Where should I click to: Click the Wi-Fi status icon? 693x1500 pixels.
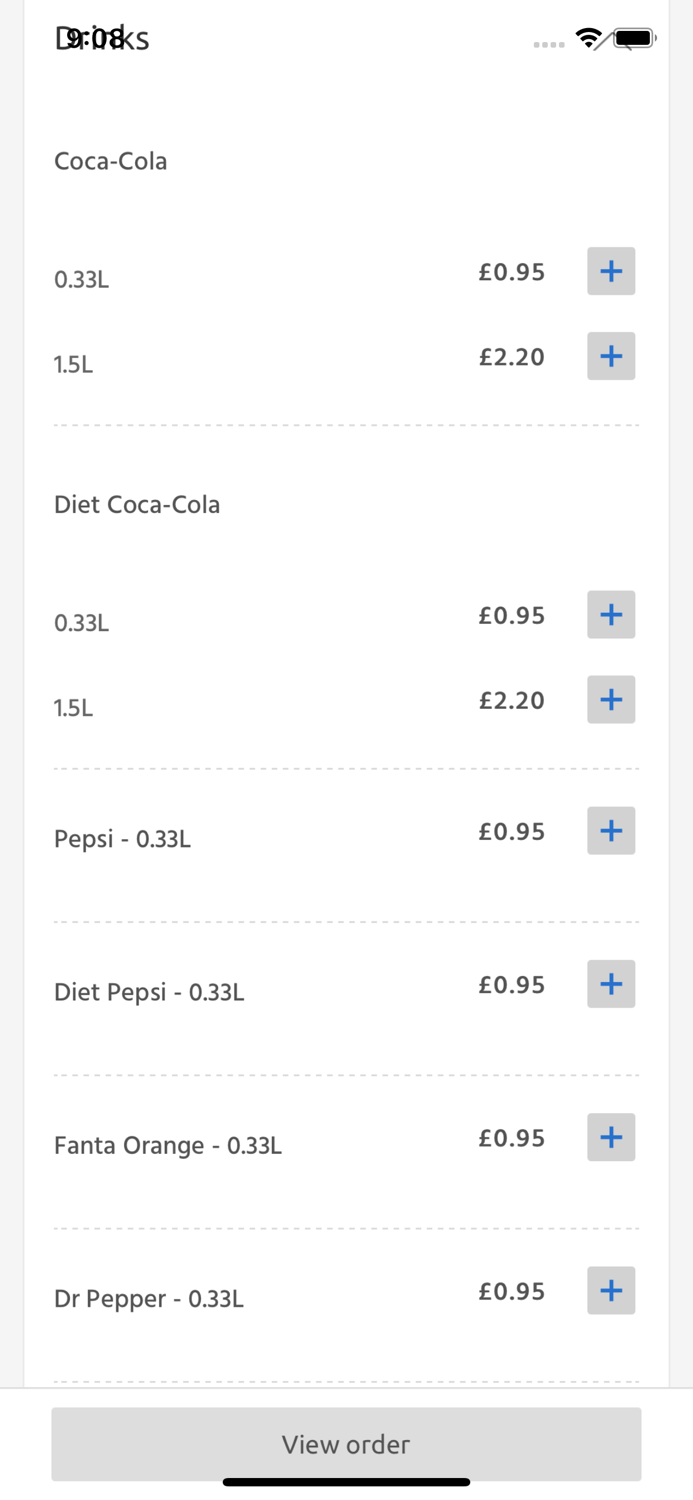click(589, 38)
